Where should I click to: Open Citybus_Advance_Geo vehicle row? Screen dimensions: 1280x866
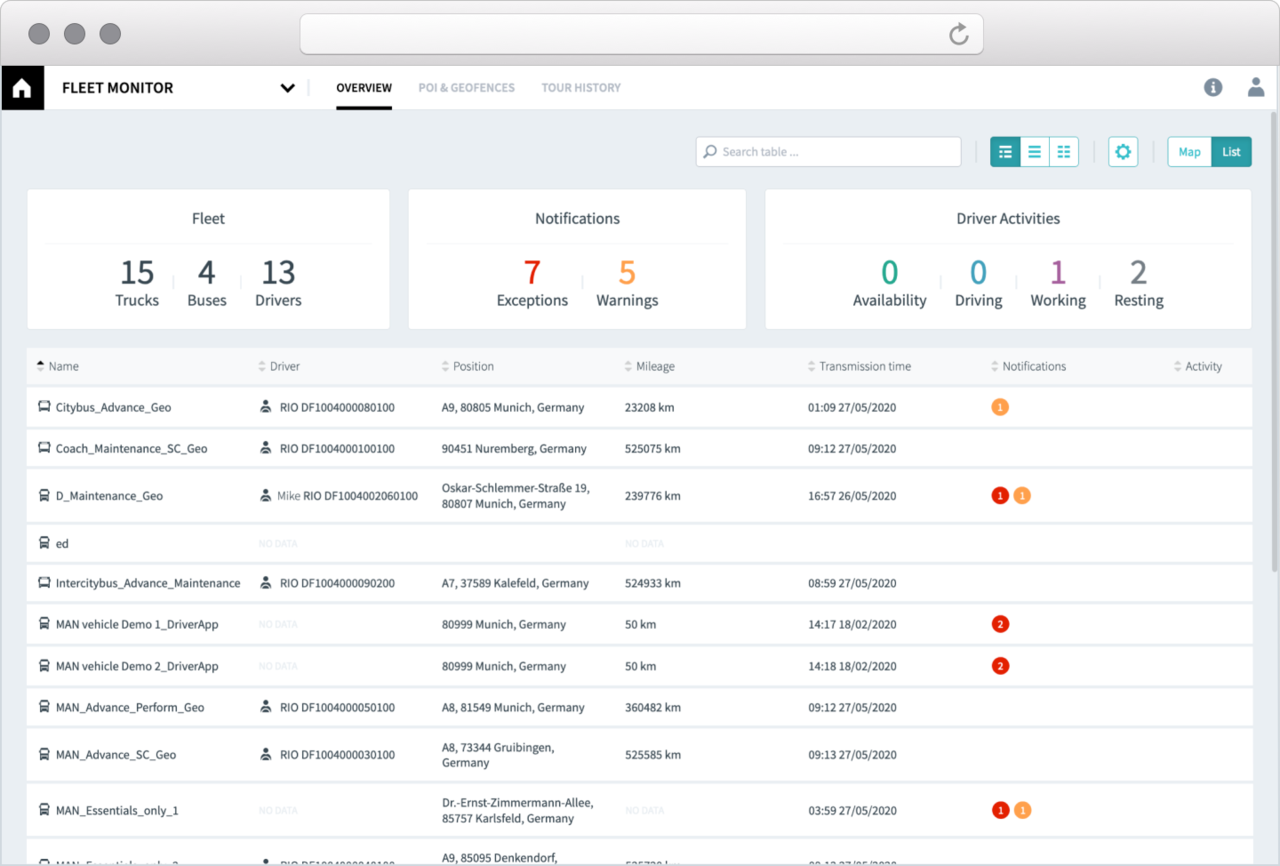(639, 407)
